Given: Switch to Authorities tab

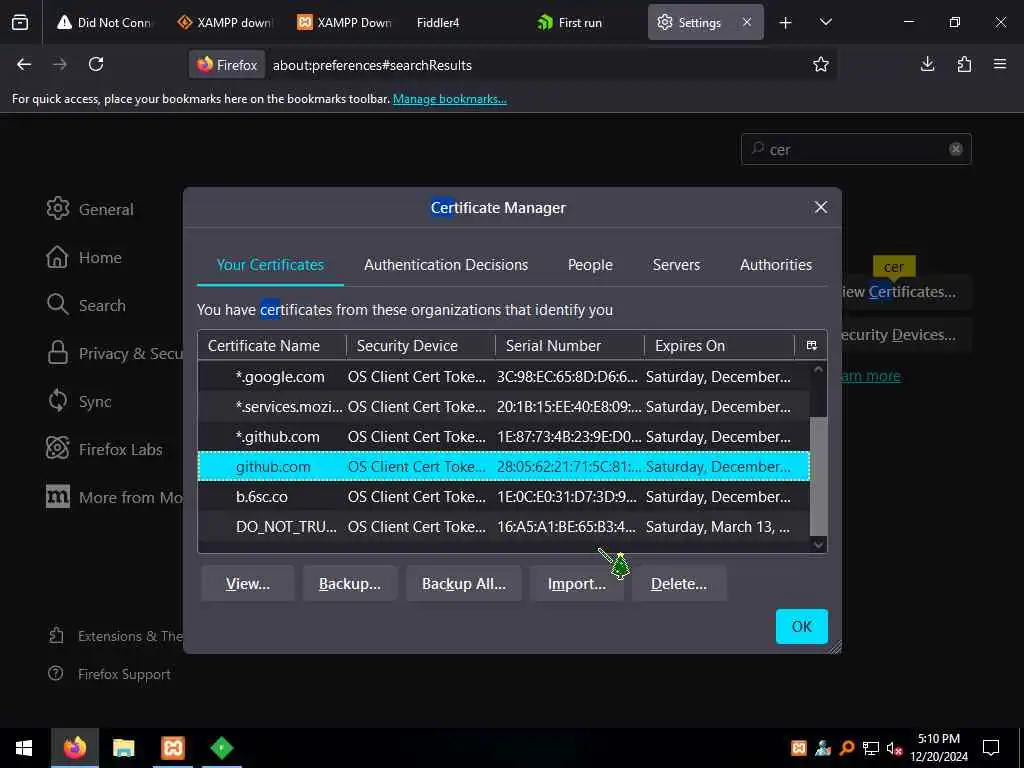Looking at the screenshot, I should [776, 264].
